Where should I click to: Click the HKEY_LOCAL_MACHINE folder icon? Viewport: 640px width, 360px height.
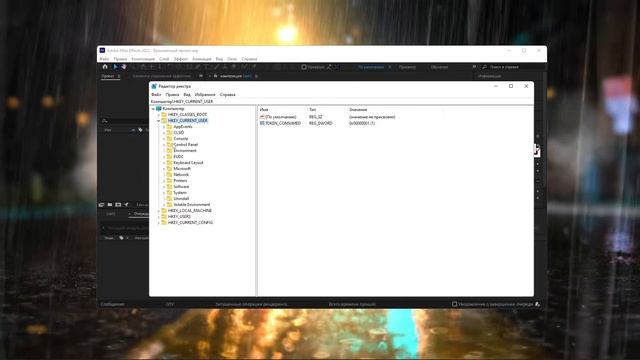click(164, 211)
